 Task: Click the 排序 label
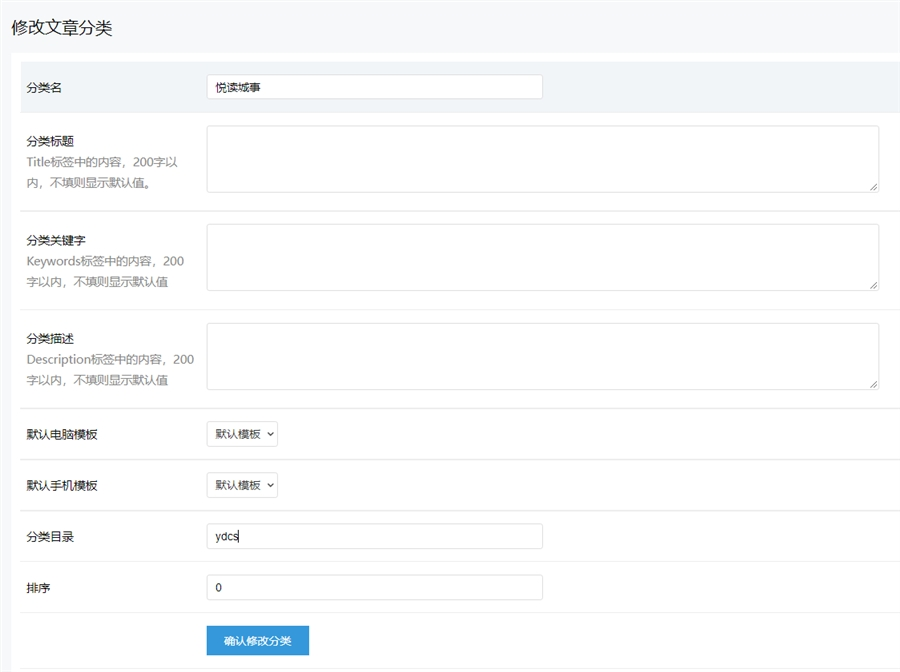click(x=38, y=588)
